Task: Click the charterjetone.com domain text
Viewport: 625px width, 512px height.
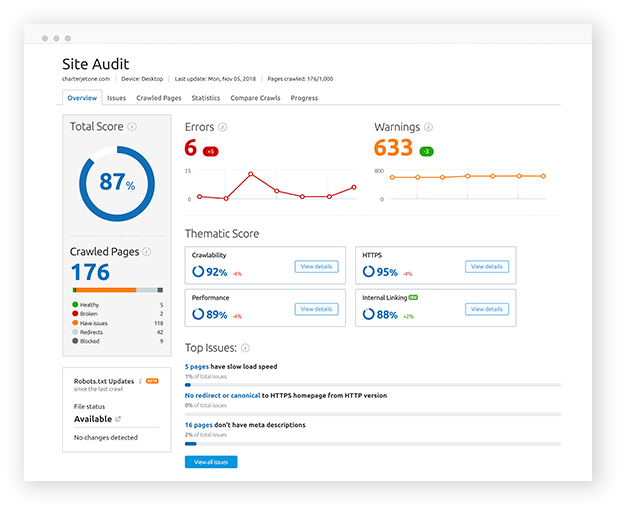Action: pyautogui.click(x=86, y=79)
